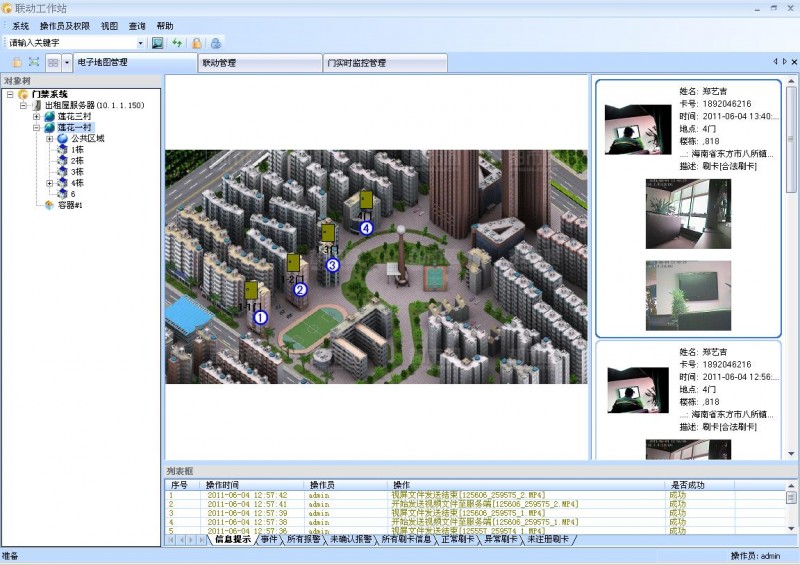Open the 系统 menu
The height and width of the screenshot is (565, 800).
20,26
